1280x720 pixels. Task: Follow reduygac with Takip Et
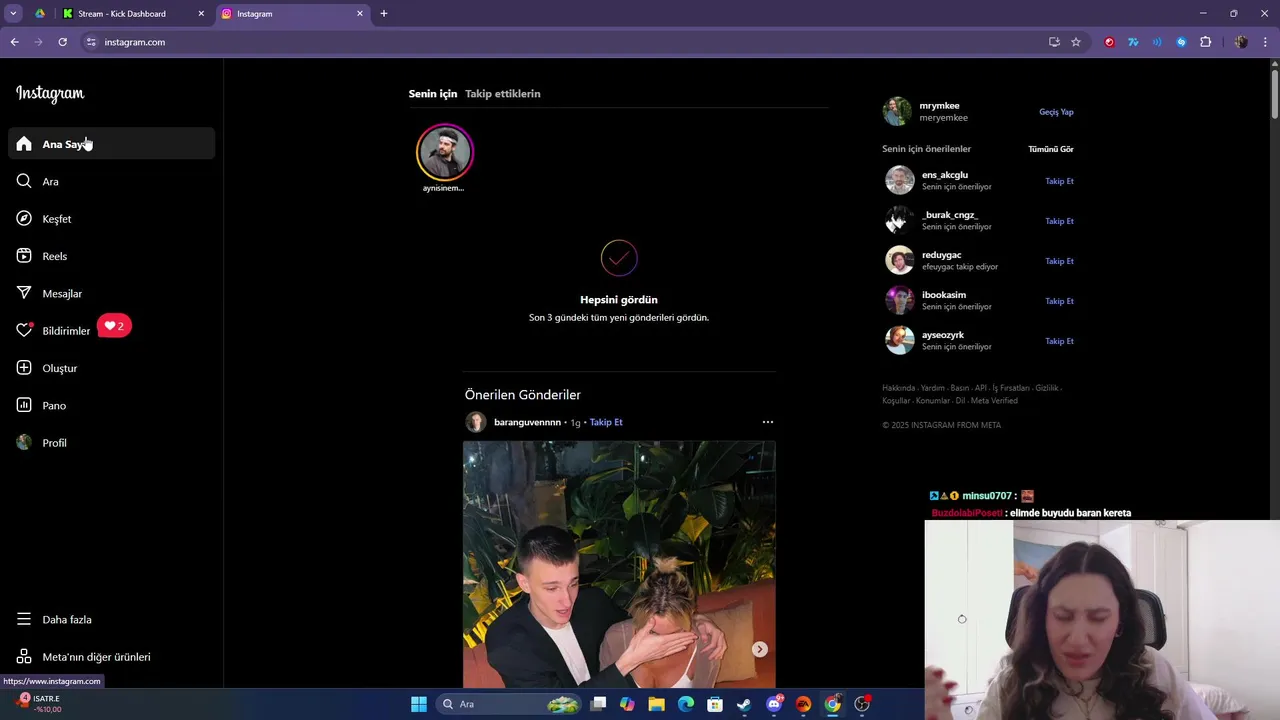pyautogui.click(x=1059, y=261)
